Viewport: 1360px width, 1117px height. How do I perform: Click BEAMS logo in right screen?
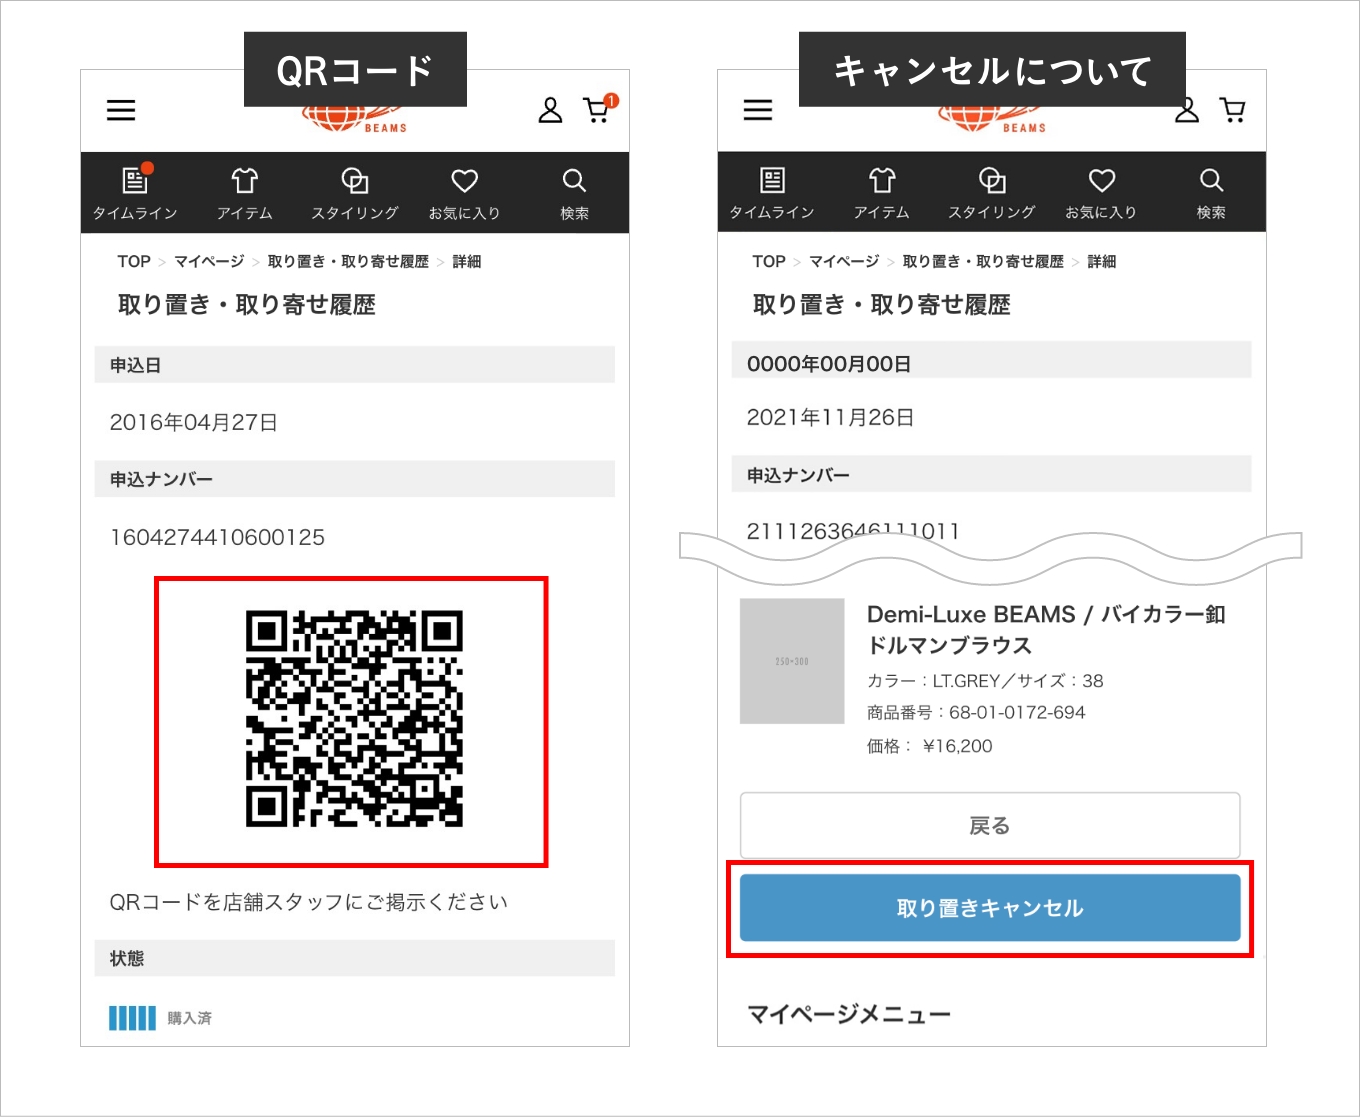tap(992, 120)
